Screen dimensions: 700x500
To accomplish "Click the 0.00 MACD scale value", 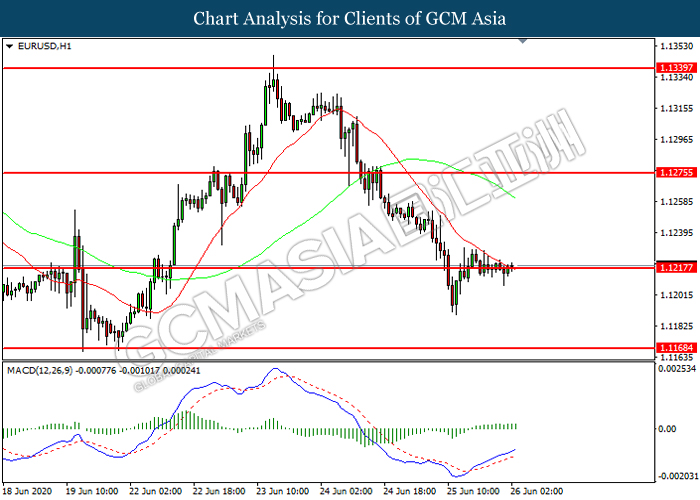I will (667, 429).
